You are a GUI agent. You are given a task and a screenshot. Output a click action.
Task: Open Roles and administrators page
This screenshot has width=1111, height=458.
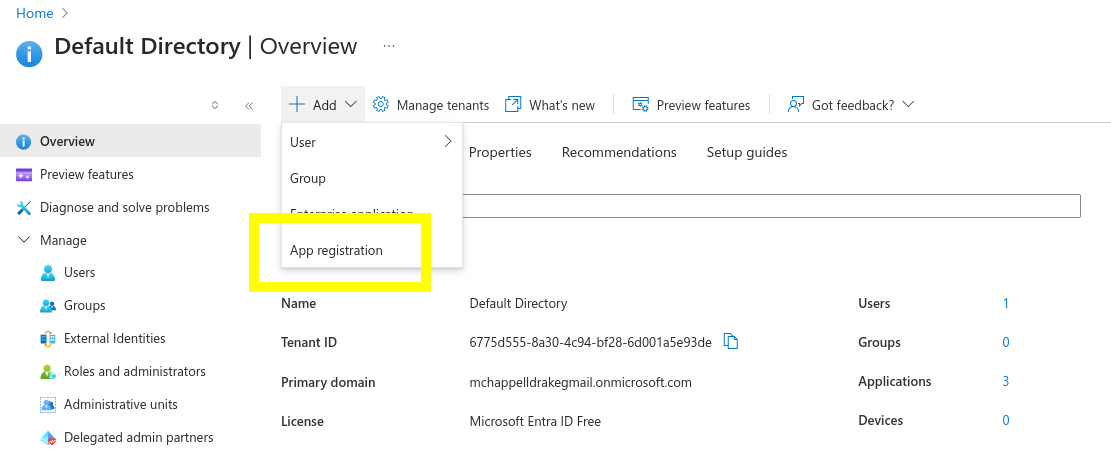[x=134, y=371]
